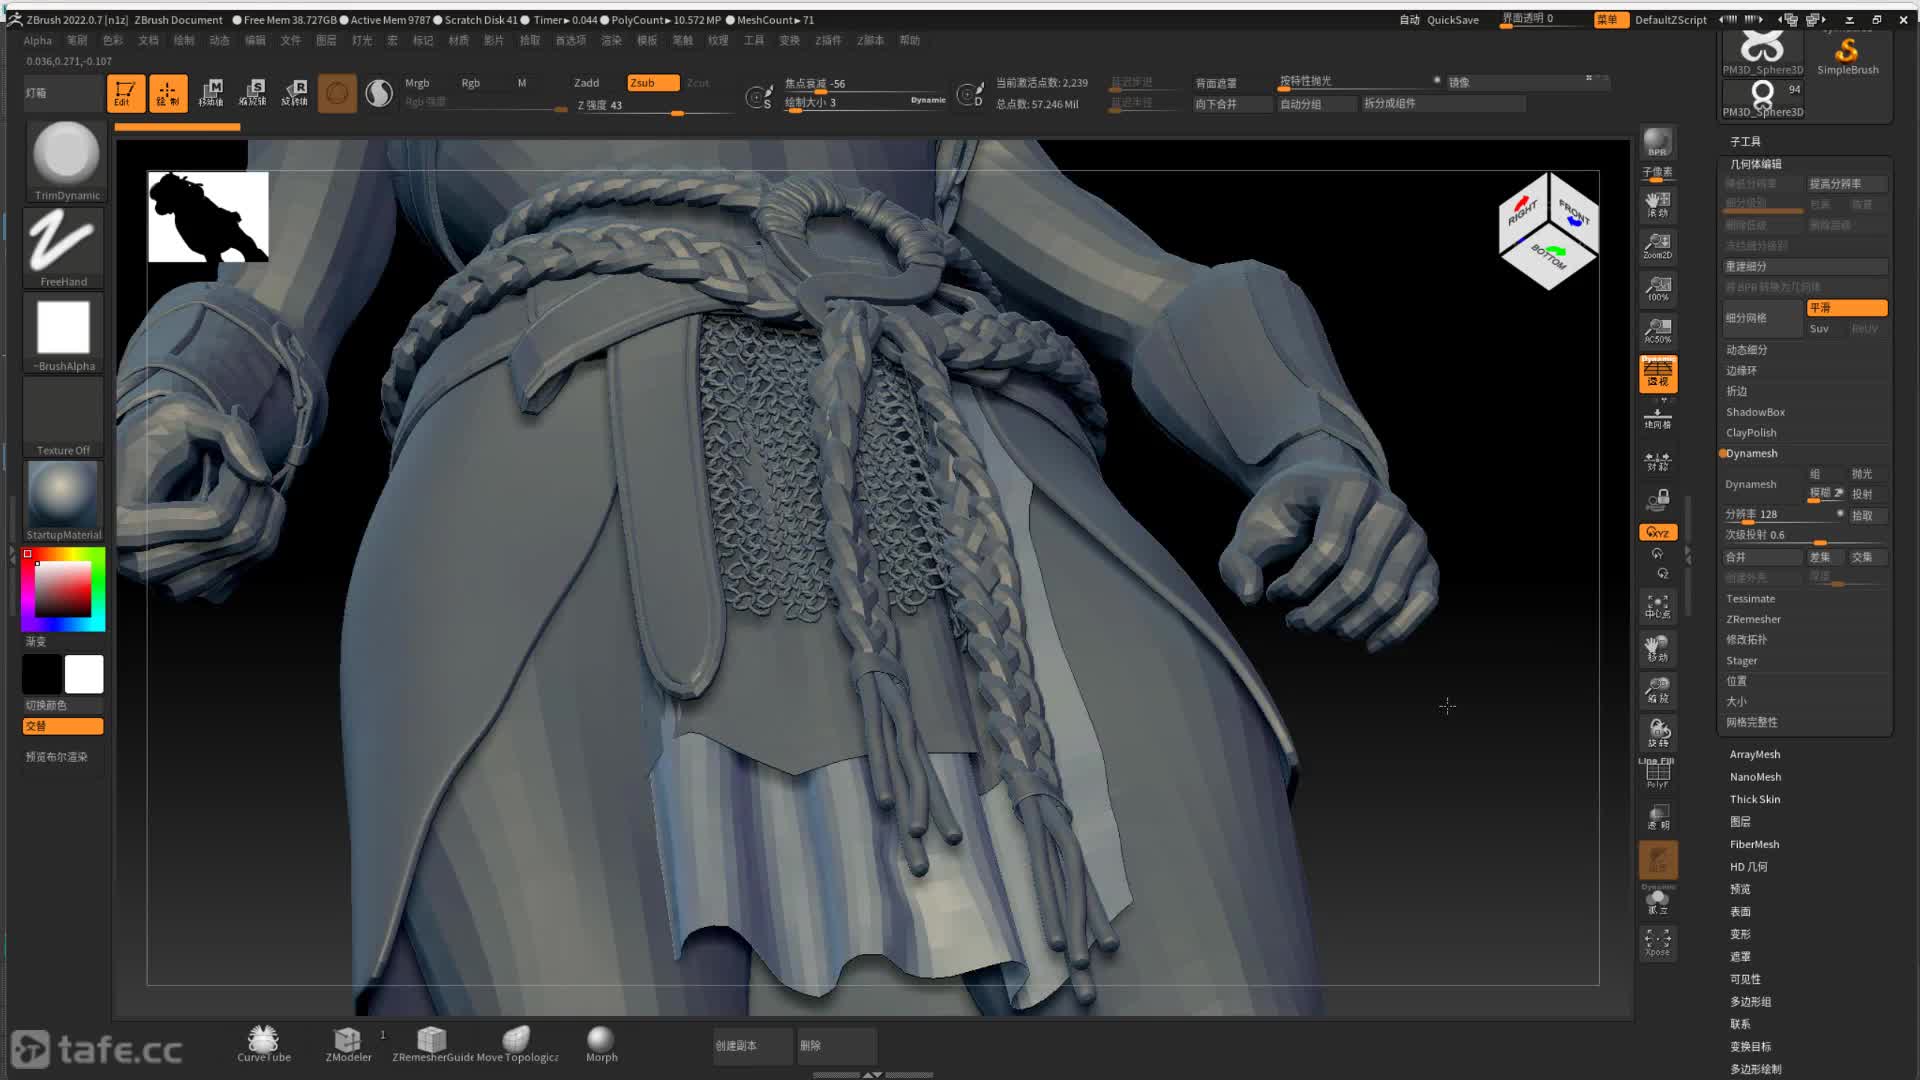Click the 创建副本 (Duplicate) button
Viewport: 1920px width, 1080px height.
pos(753,1046)
